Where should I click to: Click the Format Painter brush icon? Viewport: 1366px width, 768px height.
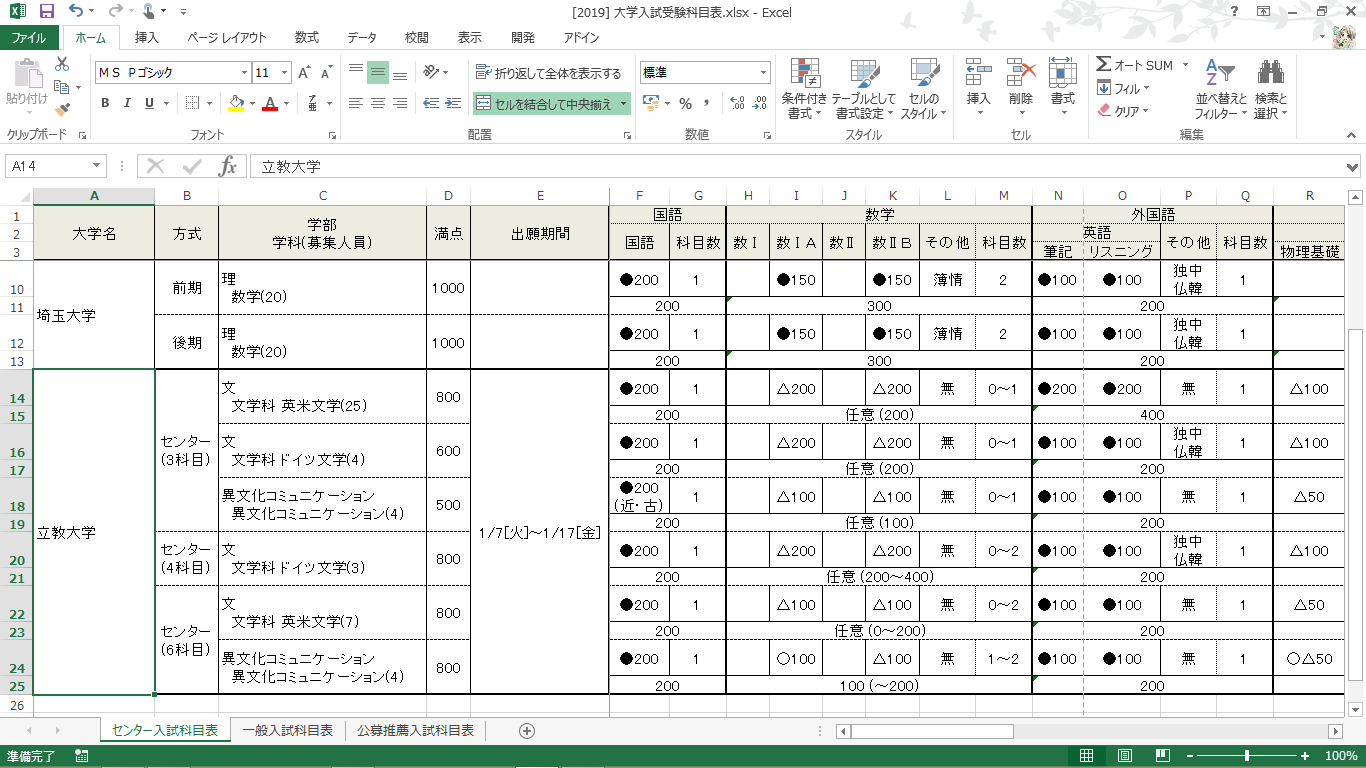[63, 109]
